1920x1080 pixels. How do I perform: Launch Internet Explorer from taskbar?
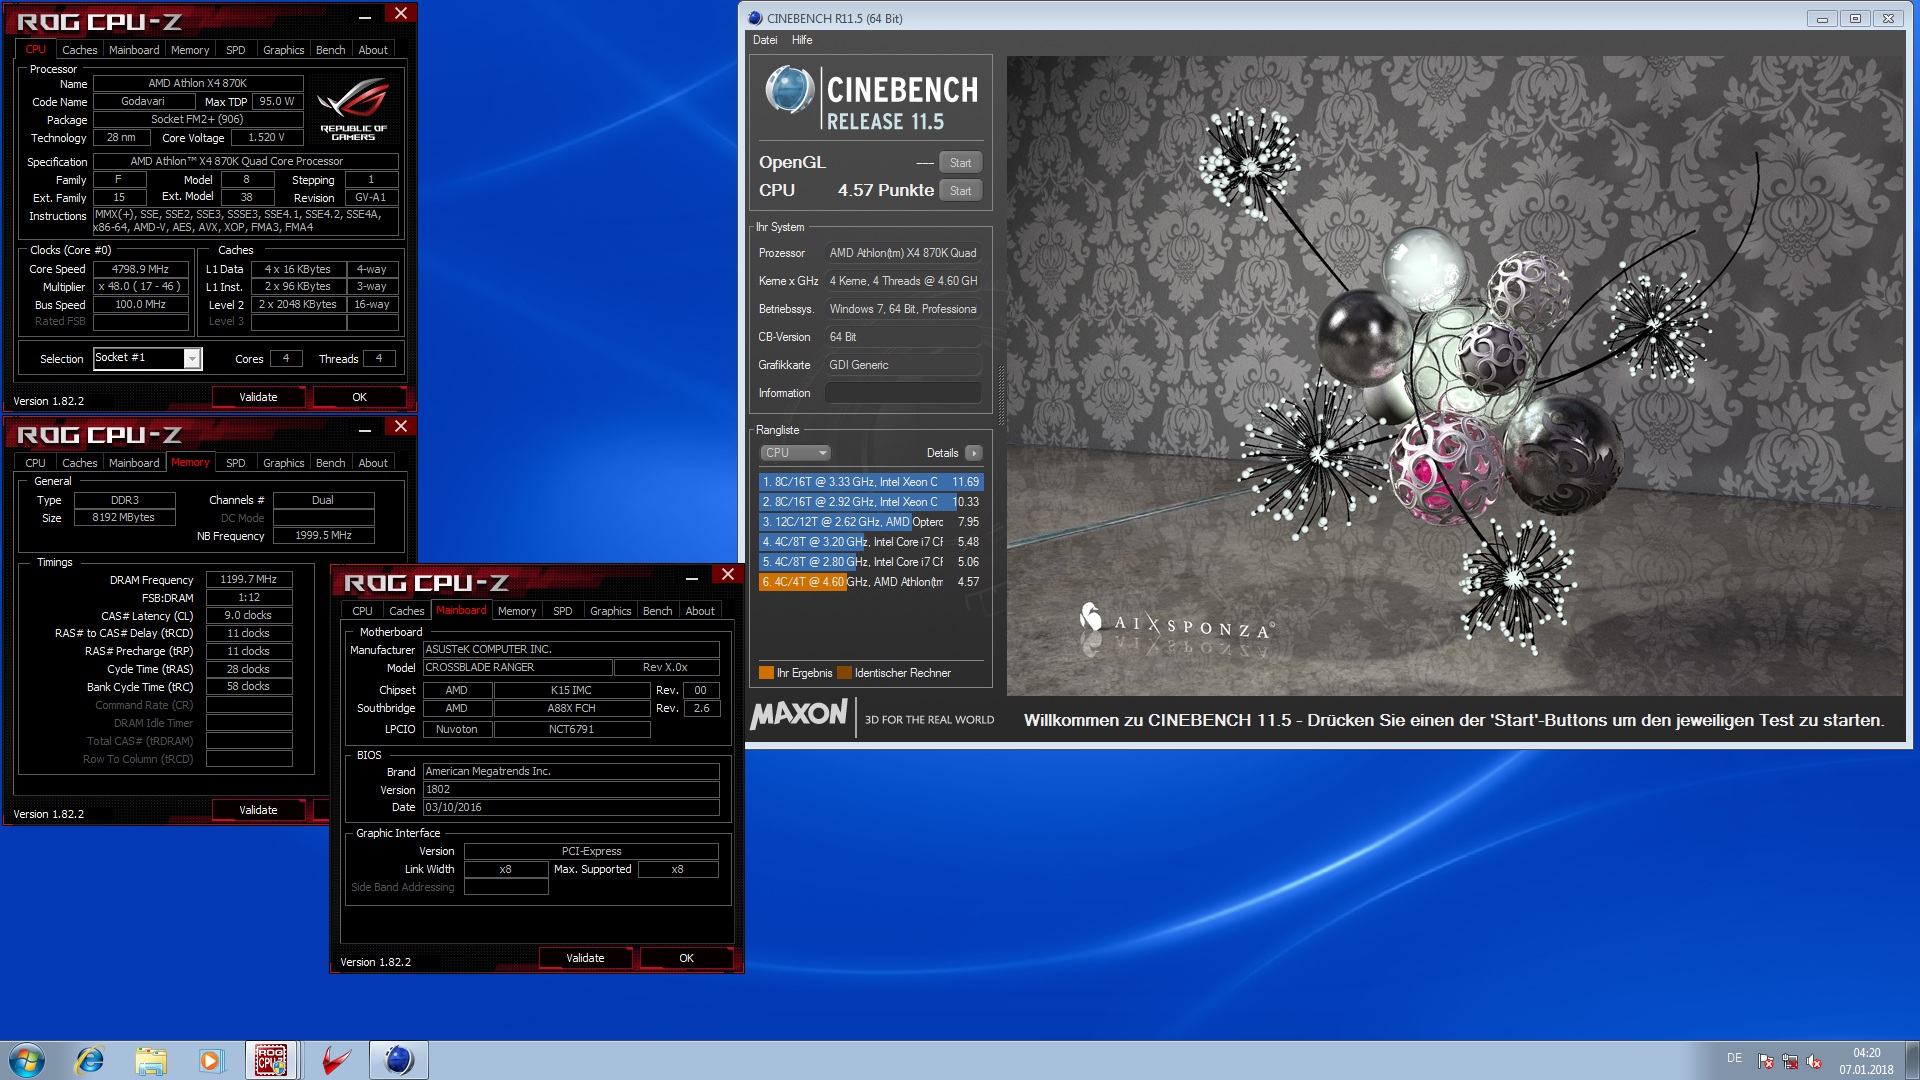(x=90, y=1060)
